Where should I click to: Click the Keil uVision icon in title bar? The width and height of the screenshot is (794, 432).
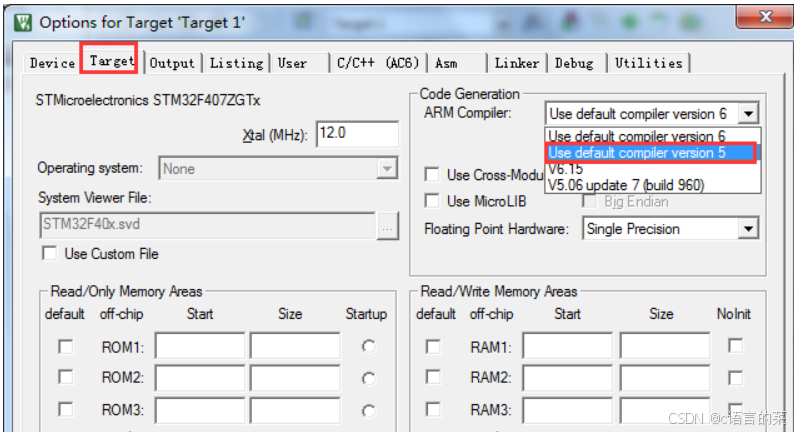[23, 22]
